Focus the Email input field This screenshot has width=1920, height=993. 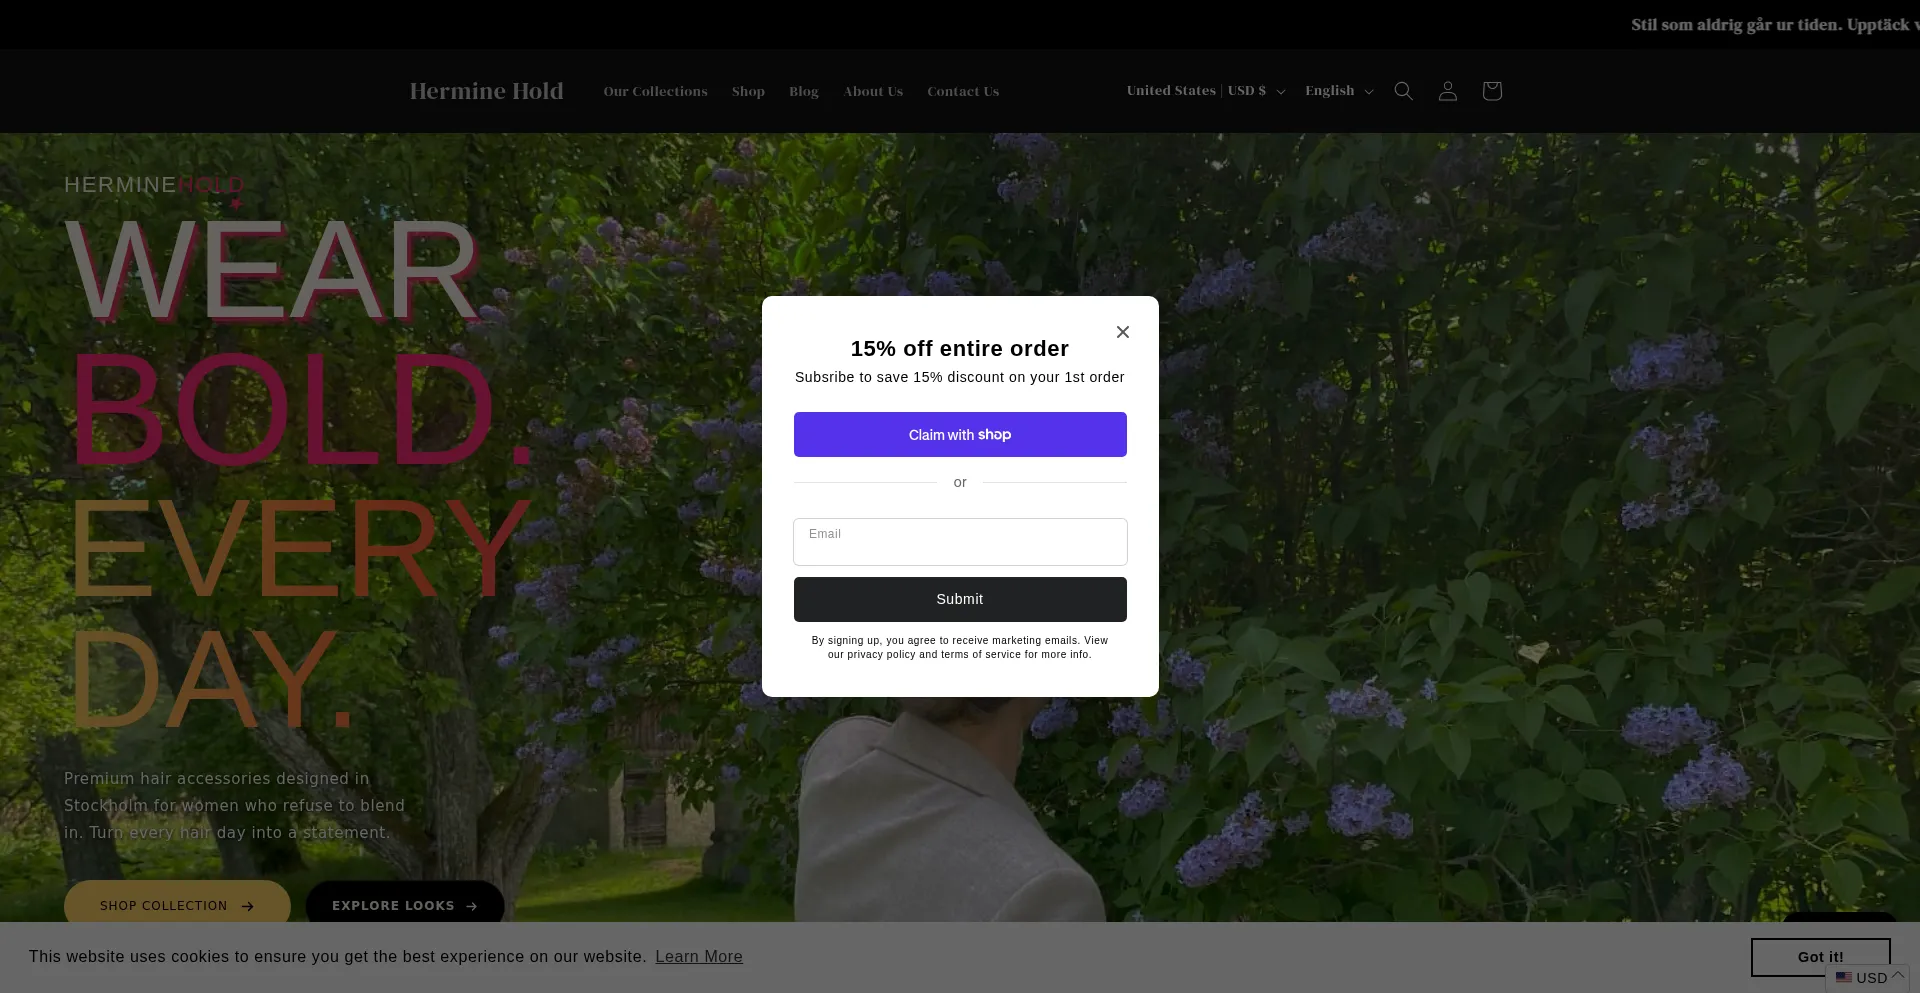pyautogui.click(x=960, y=542)
